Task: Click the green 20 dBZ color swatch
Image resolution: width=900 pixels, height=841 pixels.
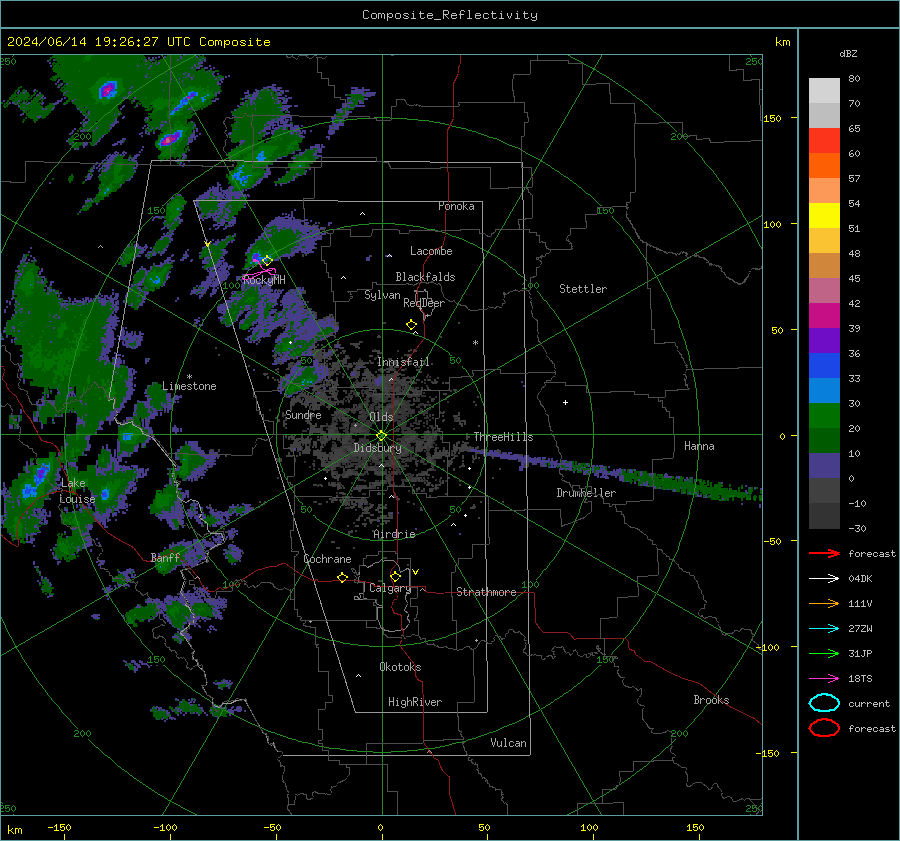Action: click(x=824, y=416)
